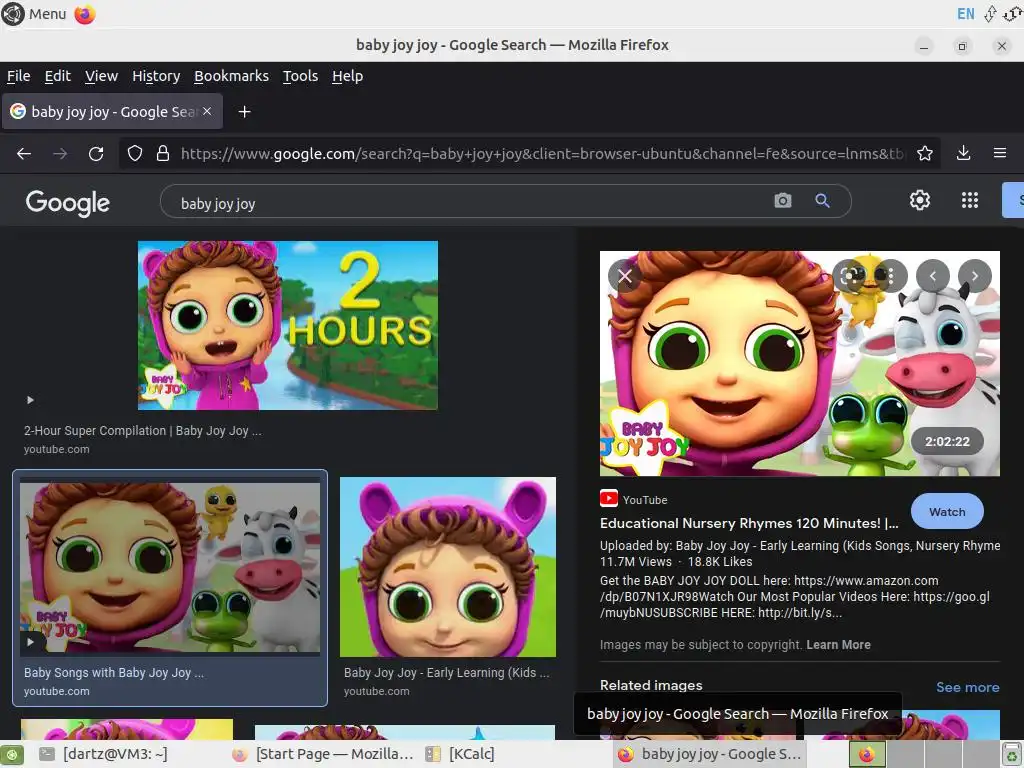Click the Watch button
1024x768 pixels.
click(x=947, y=512)
